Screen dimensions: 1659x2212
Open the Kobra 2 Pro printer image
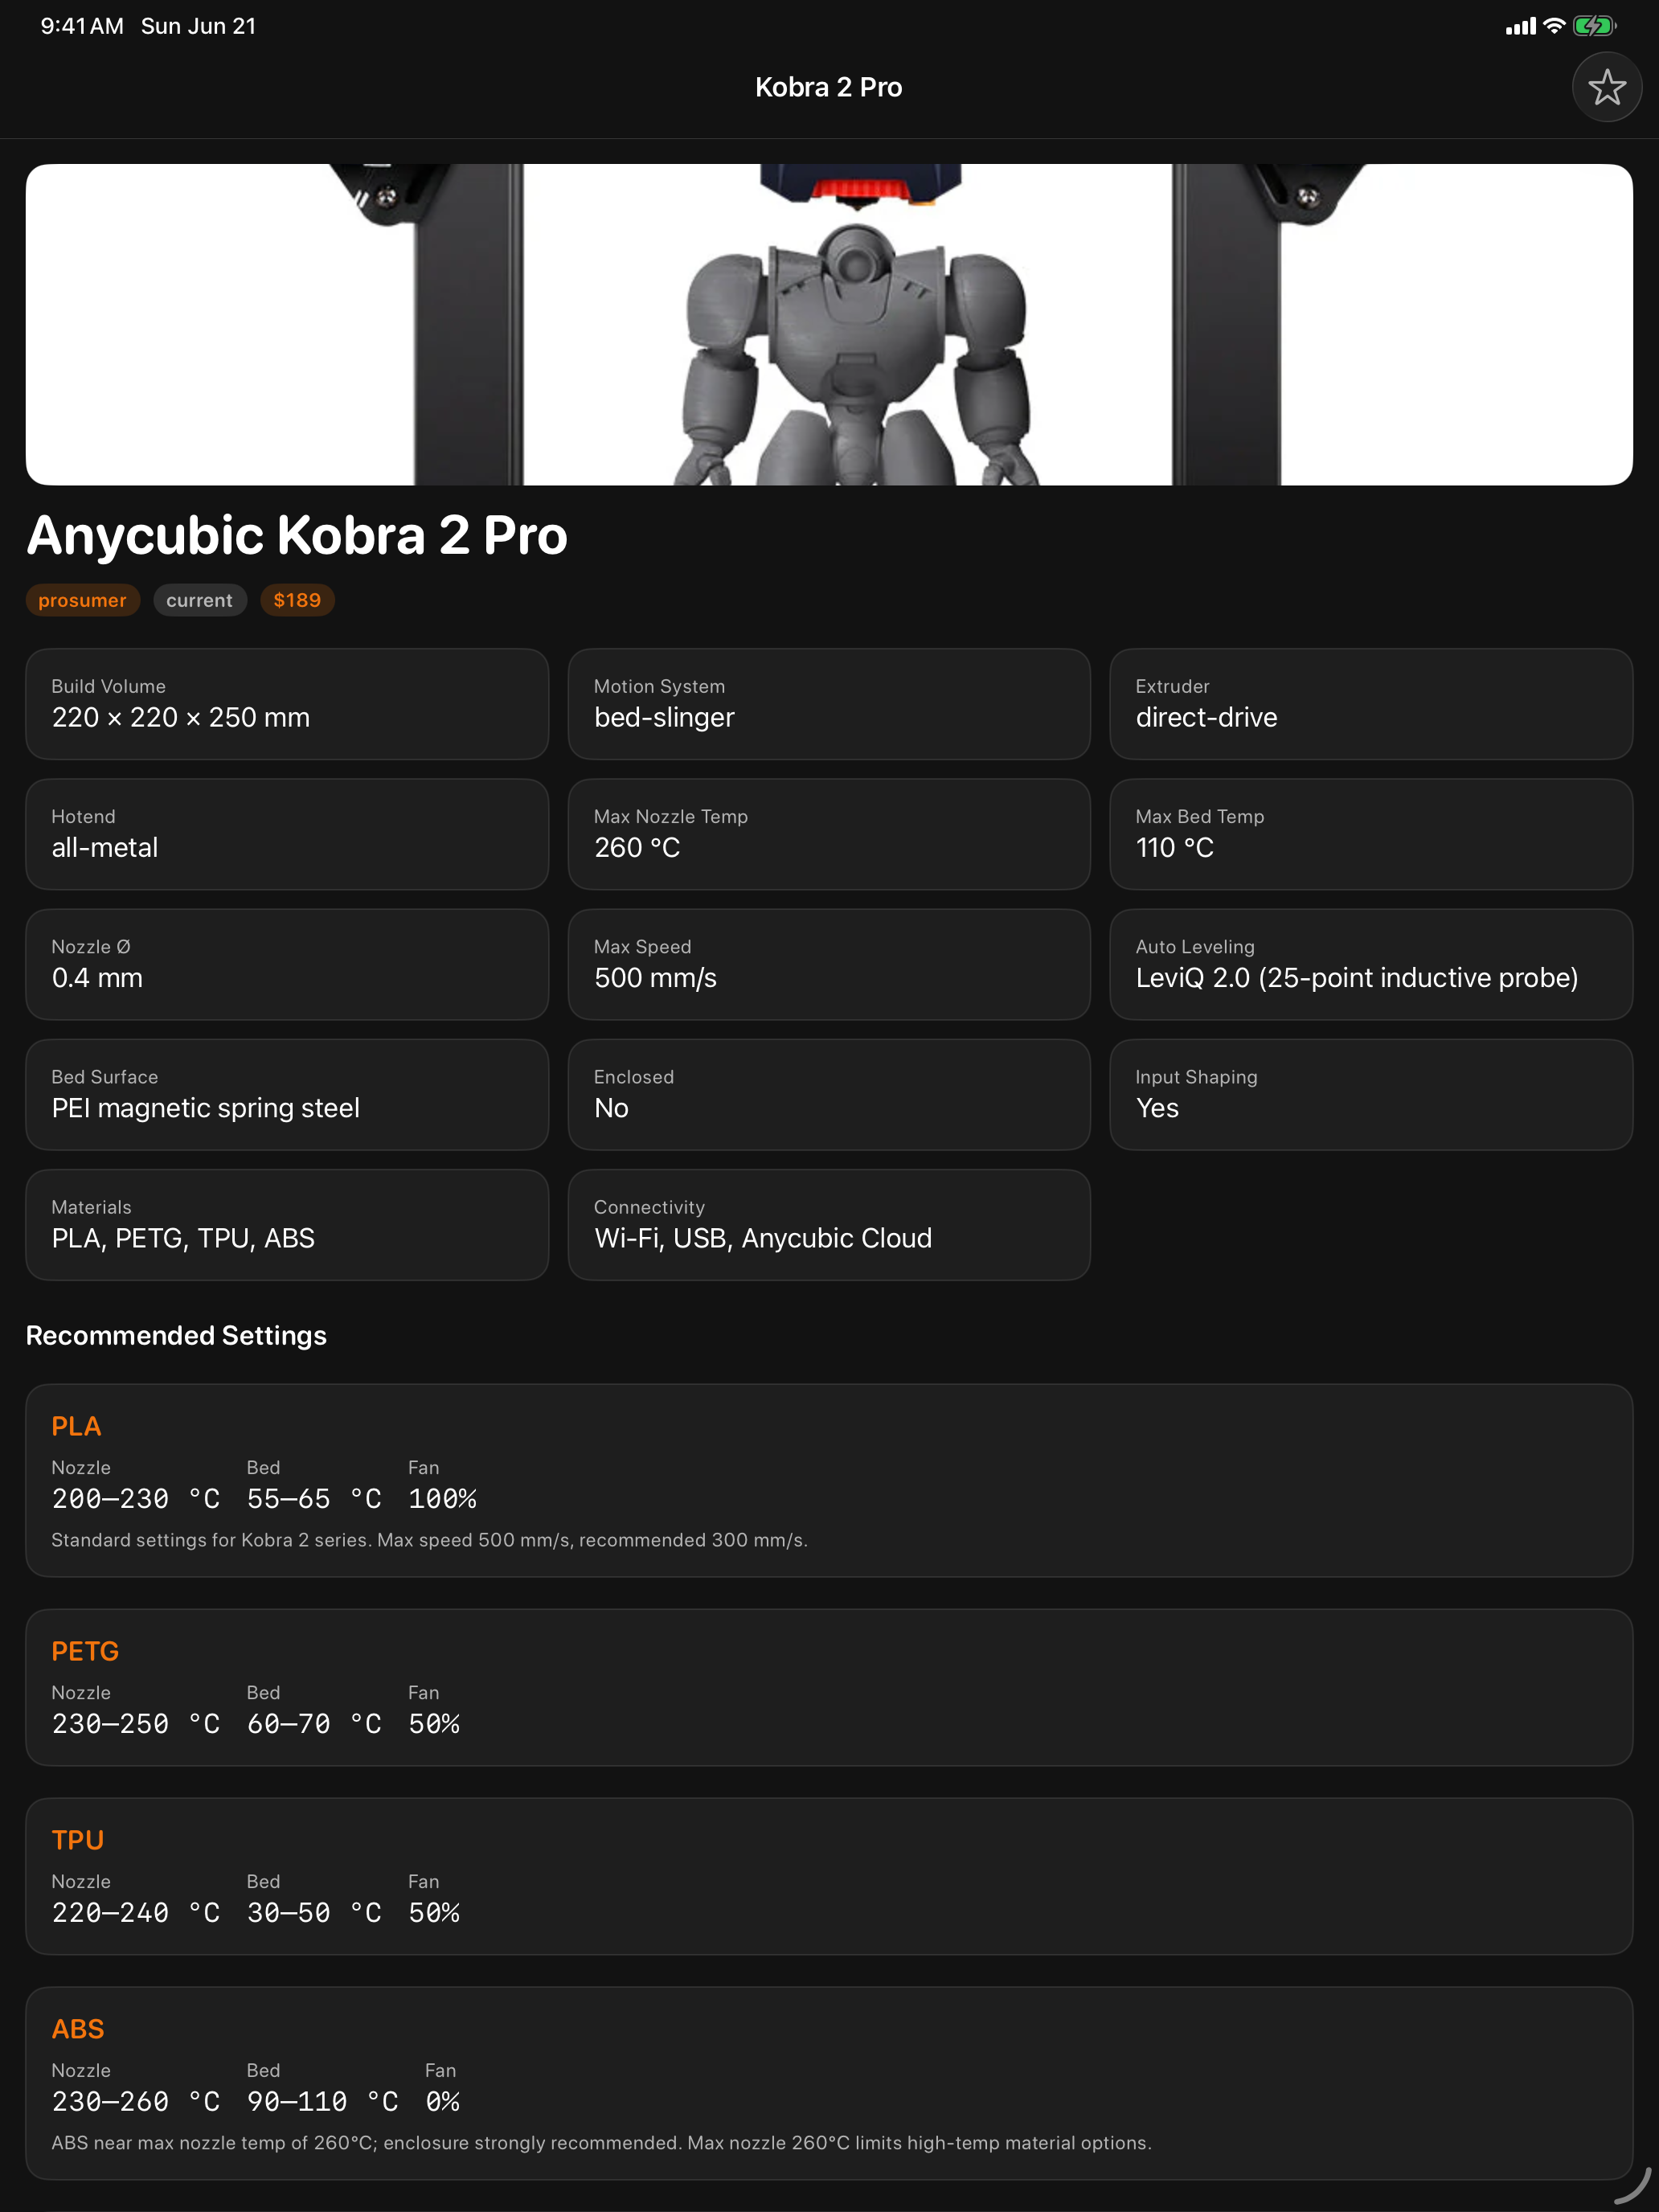coord(829,324)
